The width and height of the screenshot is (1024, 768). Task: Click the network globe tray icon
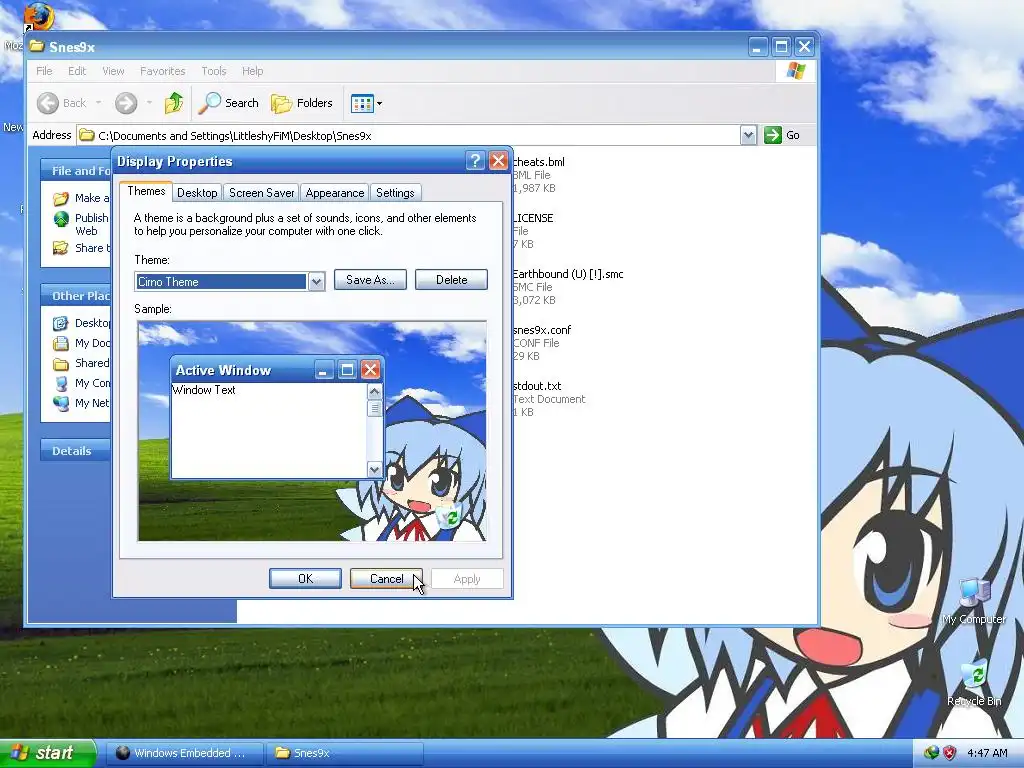click(932, 753)
